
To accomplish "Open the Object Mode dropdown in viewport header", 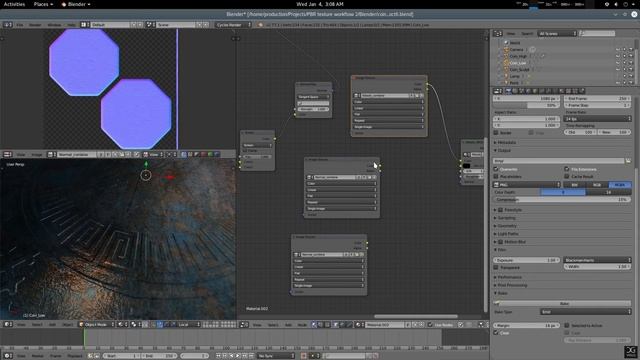I will coord(96,324).
